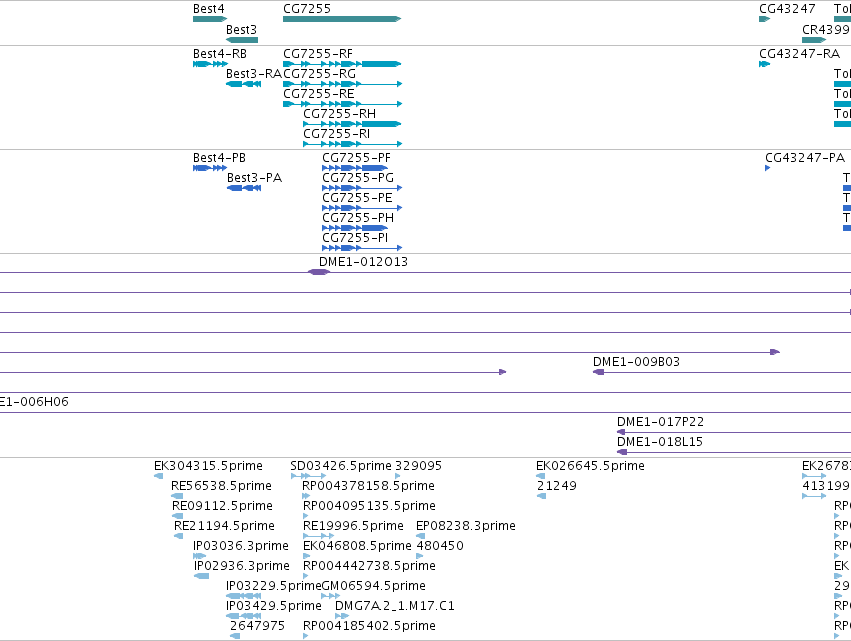
Task: Click the SD03426.5prime EST label
Action: [341, 466]
